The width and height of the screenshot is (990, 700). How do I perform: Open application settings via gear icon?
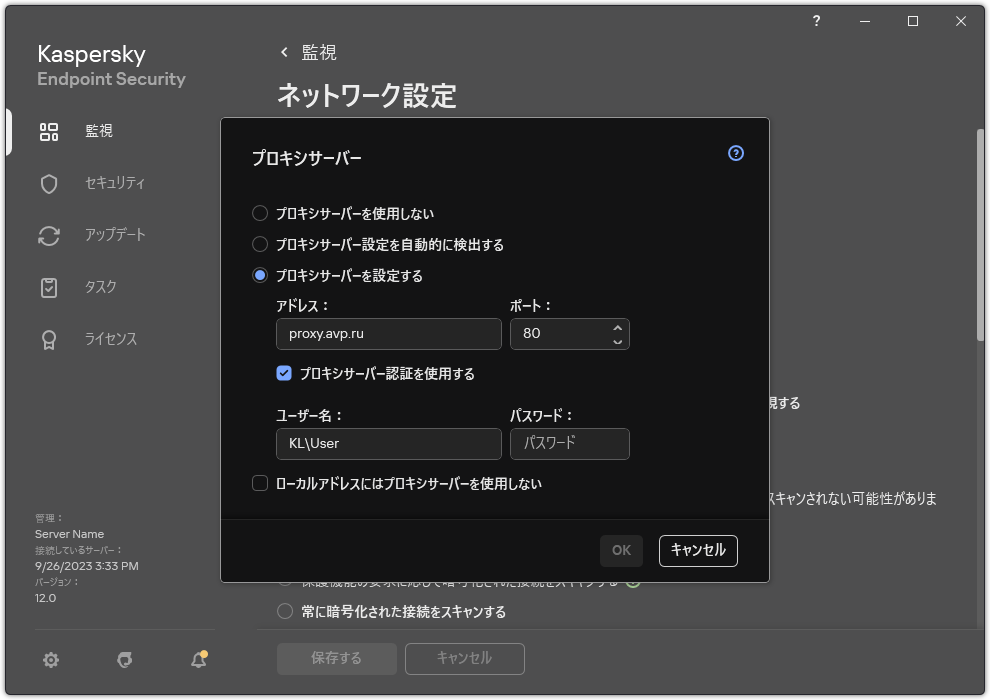tap(50, 660)
